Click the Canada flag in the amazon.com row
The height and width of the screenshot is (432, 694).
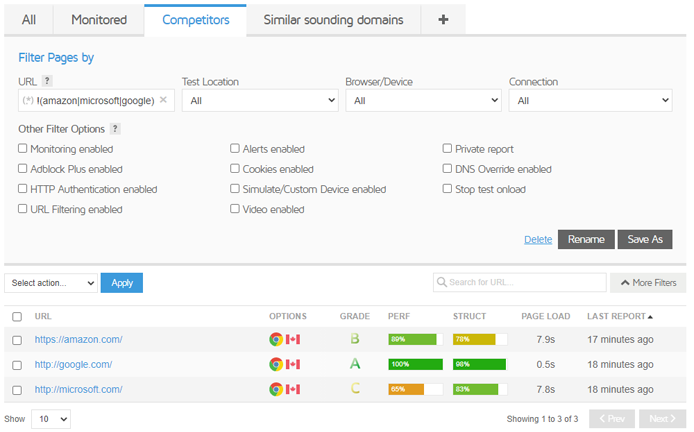pyautogui.click(x=293, y=339)
